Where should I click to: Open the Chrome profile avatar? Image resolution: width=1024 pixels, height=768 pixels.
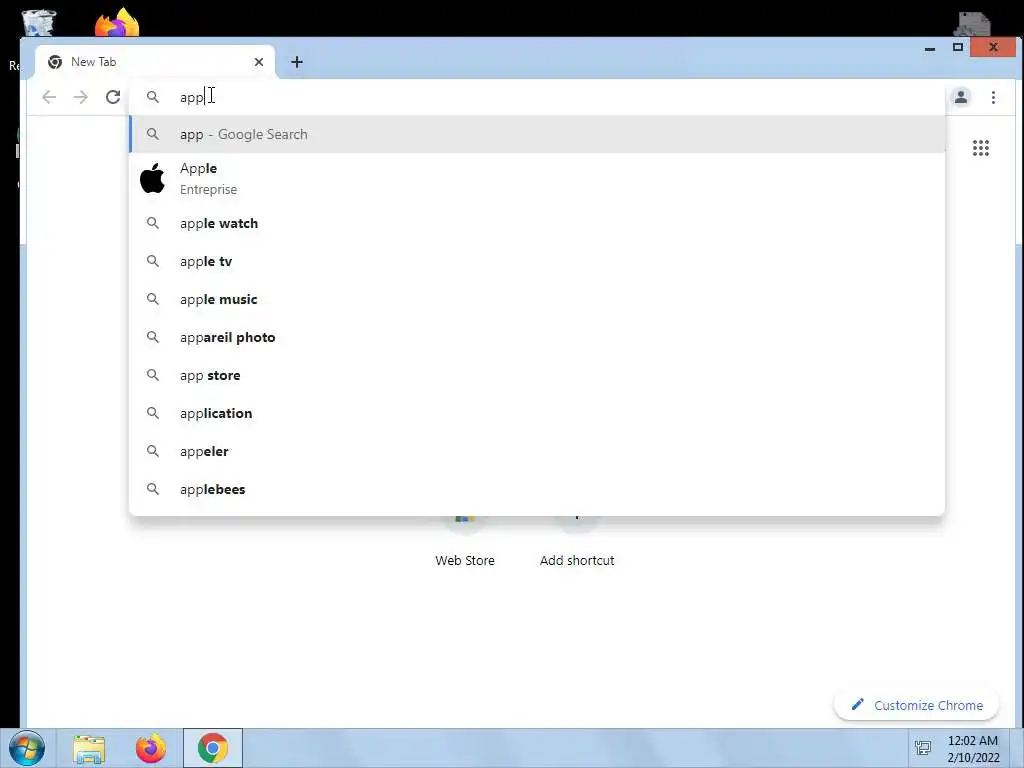961,97
